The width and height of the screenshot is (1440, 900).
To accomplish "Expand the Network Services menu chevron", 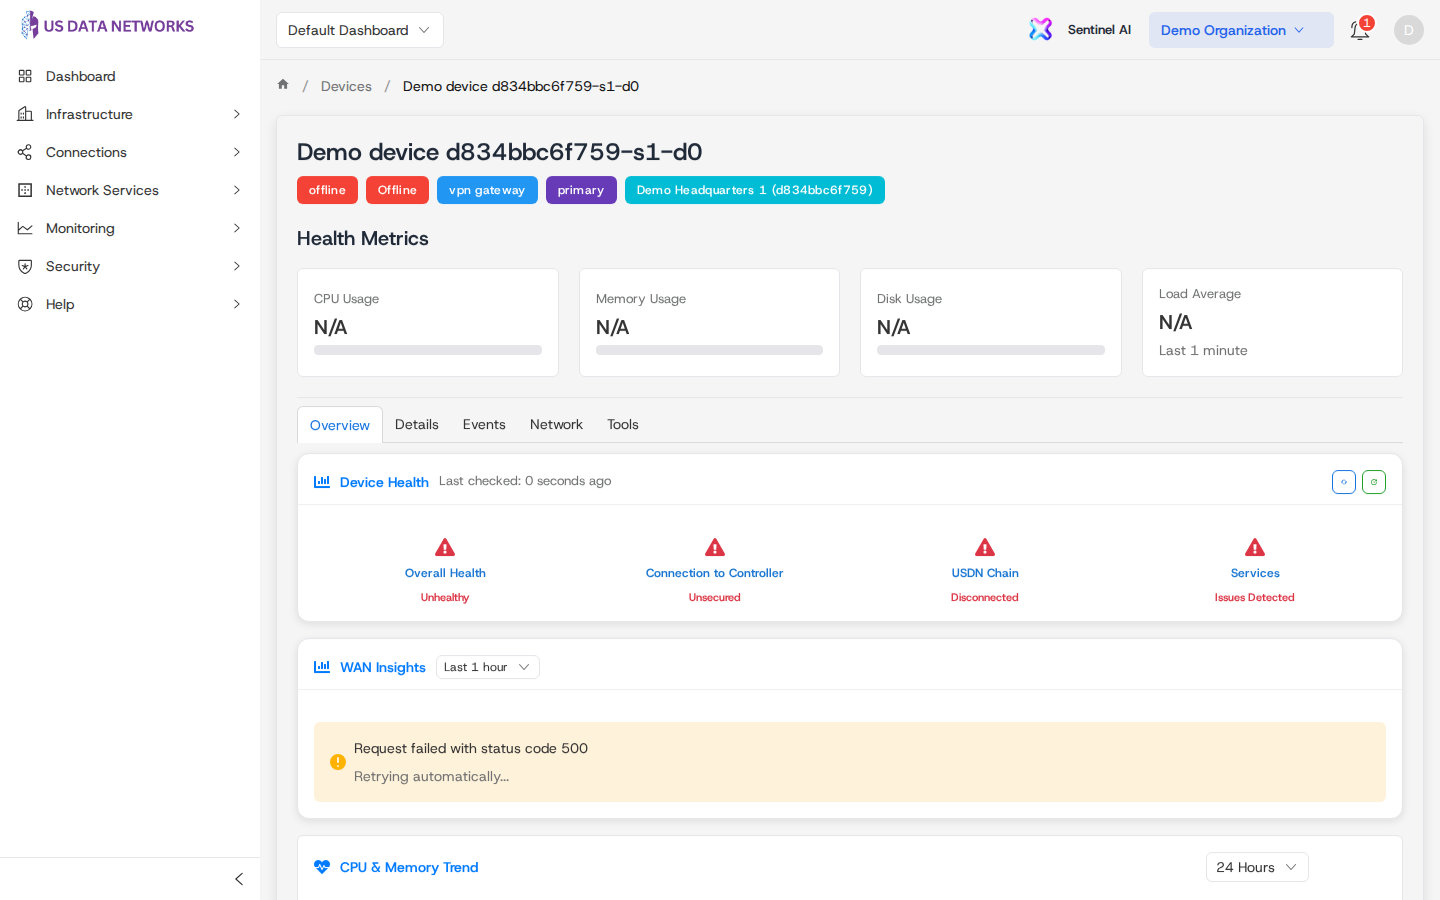I will pyautogui.click(x=237, y=190).
